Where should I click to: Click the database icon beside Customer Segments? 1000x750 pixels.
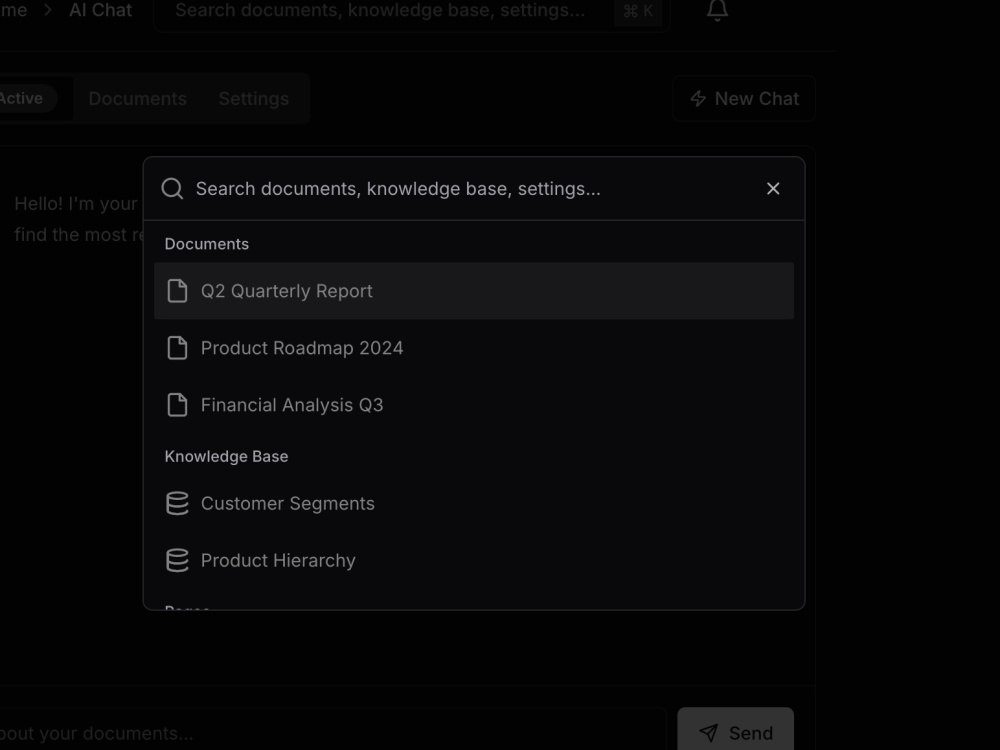point(177,503)
